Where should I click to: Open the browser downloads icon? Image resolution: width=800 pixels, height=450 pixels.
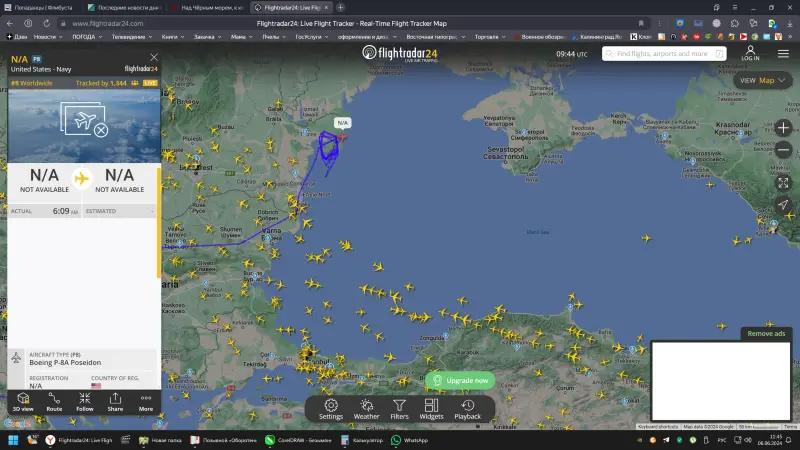[x=790, y=23]
